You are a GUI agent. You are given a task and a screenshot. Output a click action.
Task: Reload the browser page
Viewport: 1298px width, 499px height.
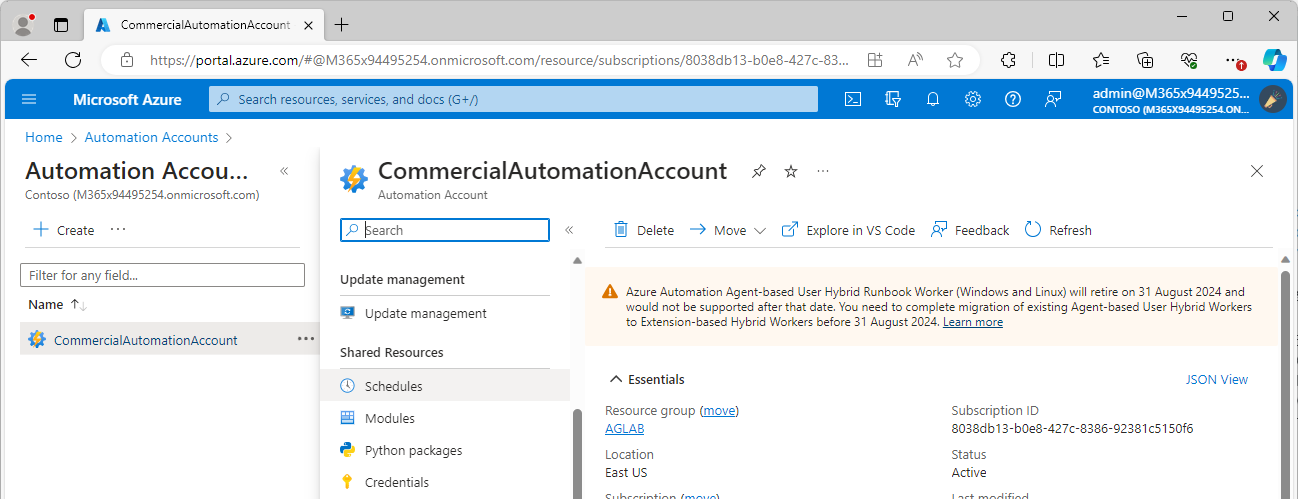click(73, 60)
